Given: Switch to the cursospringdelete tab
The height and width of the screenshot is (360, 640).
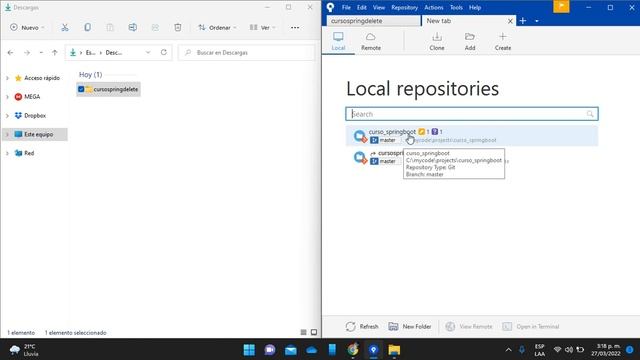Looking at the screenshot, I should pos(373,20).
